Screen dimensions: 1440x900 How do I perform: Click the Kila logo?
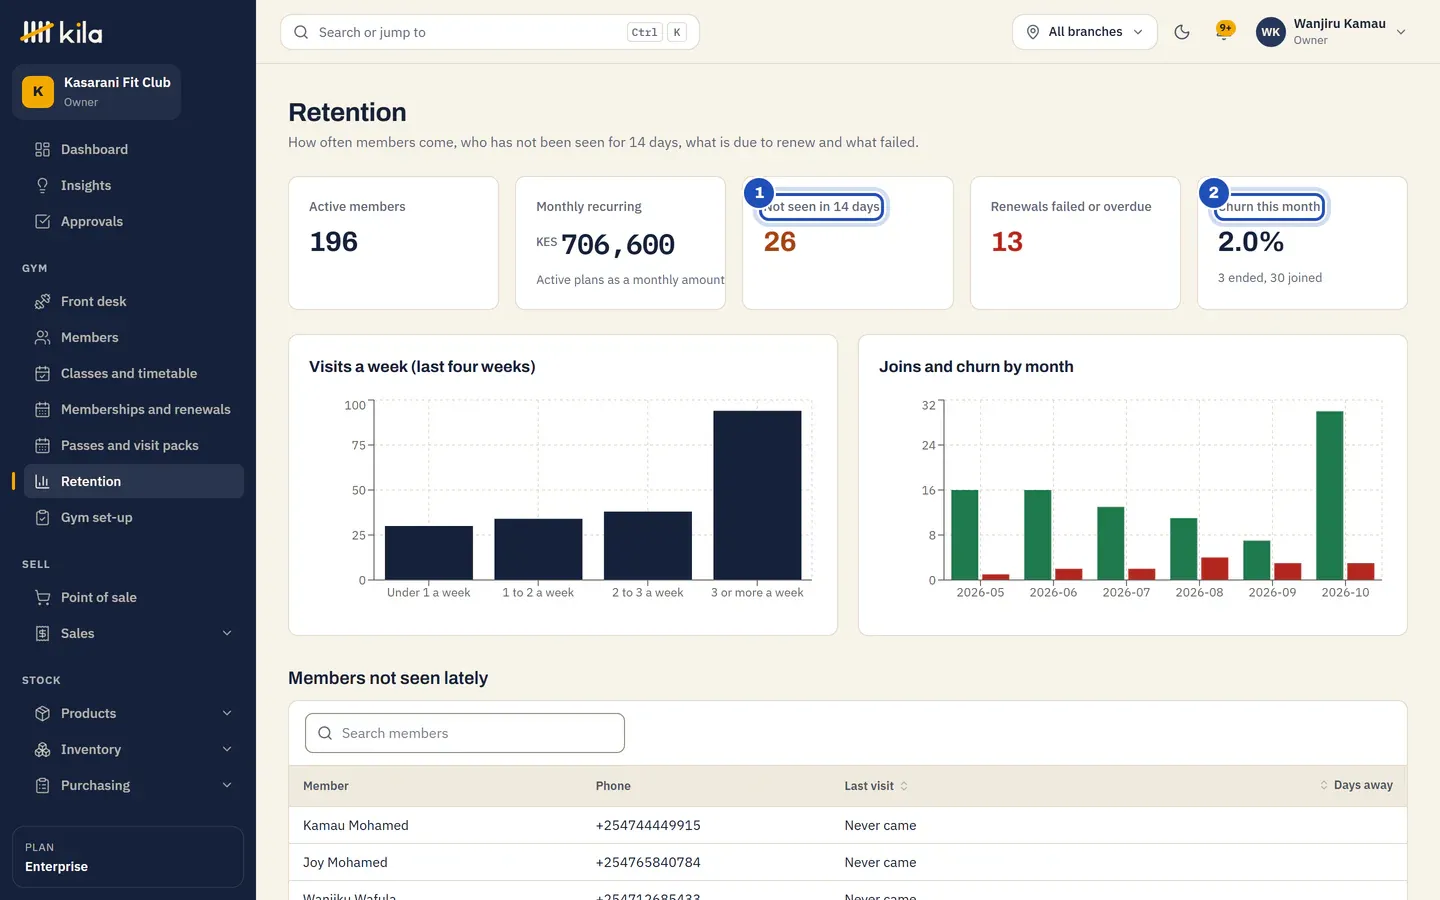click(61, 33)
